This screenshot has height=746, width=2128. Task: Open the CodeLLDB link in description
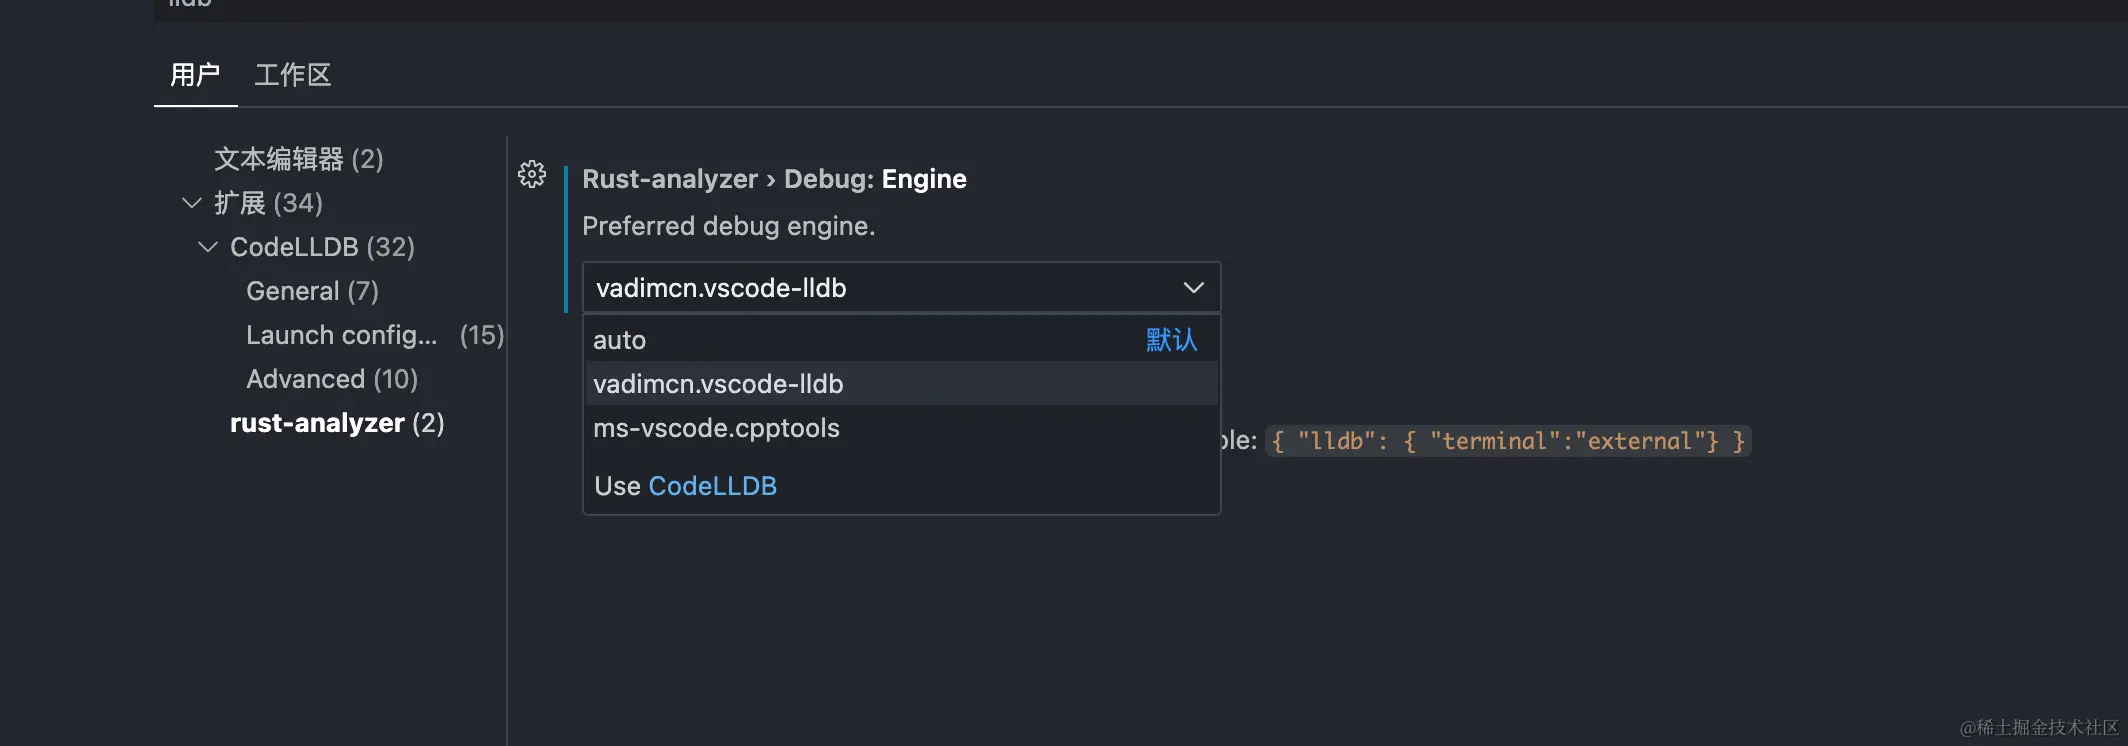click(712, 486)
